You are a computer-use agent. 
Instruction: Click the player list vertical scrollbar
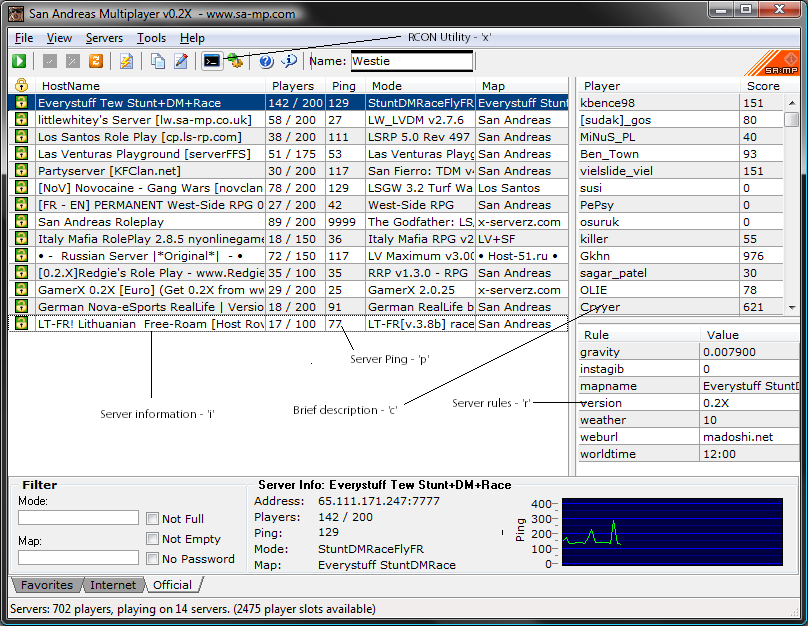point(791,200)
